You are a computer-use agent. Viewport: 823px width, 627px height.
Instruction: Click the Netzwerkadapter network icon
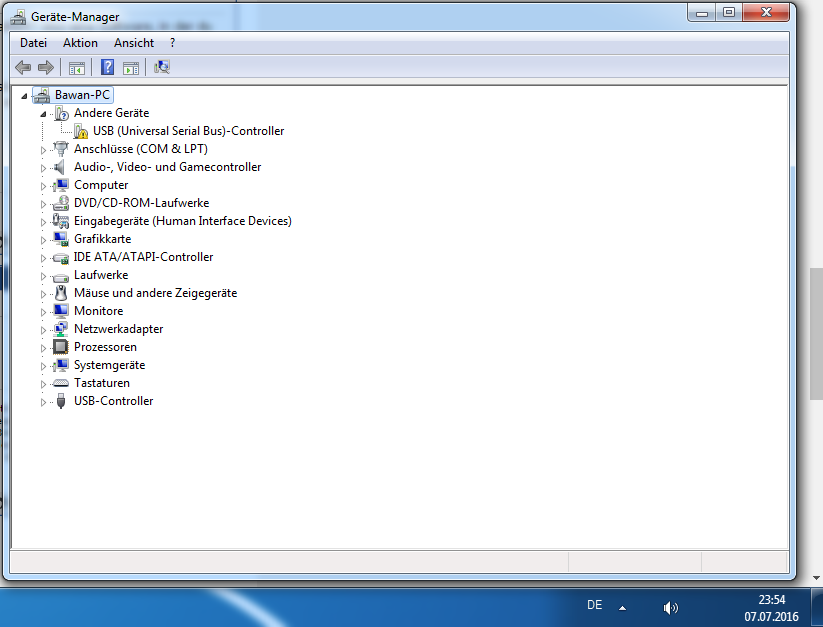pos(61,329)
